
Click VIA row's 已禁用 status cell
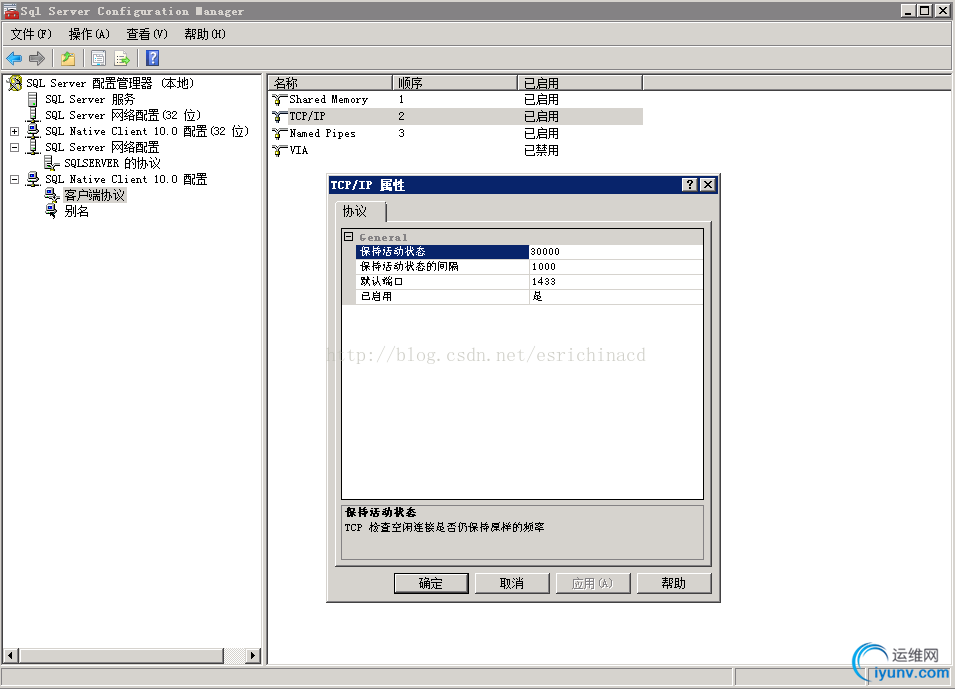pyautogui.click(x=541, y=150)
